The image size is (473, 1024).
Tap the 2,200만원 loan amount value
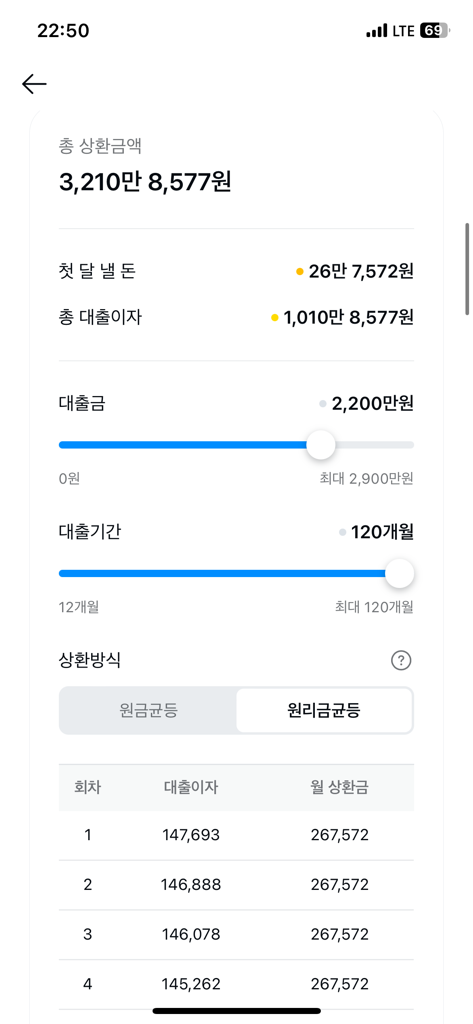point(372,404)
